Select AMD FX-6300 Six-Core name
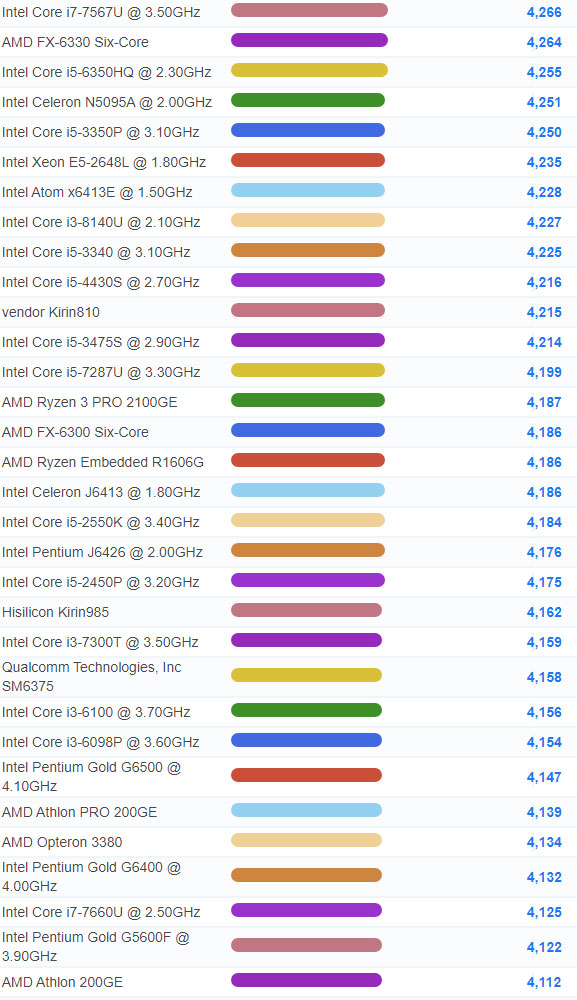Image resolution: width=577 pixels, height=1000 pixels. point(75,432)
